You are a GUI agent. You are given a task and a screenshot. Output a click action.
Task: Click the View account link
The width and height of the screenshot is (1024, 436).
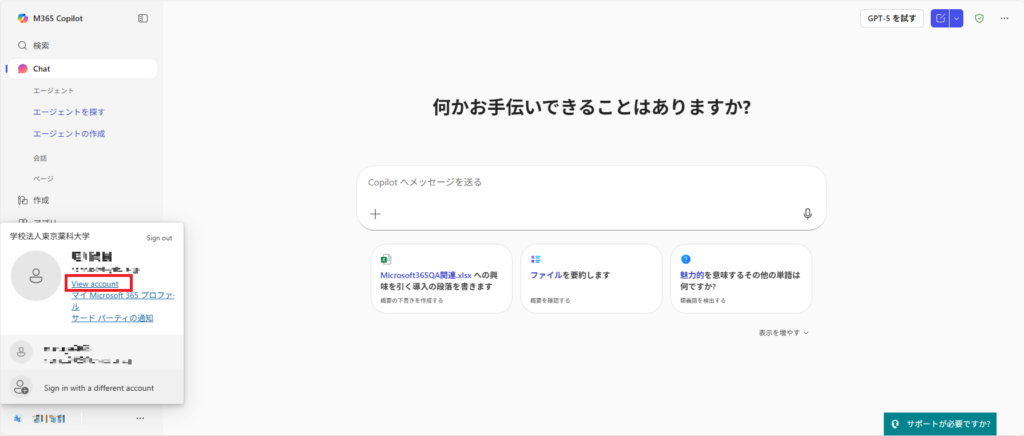coord(95,284)
